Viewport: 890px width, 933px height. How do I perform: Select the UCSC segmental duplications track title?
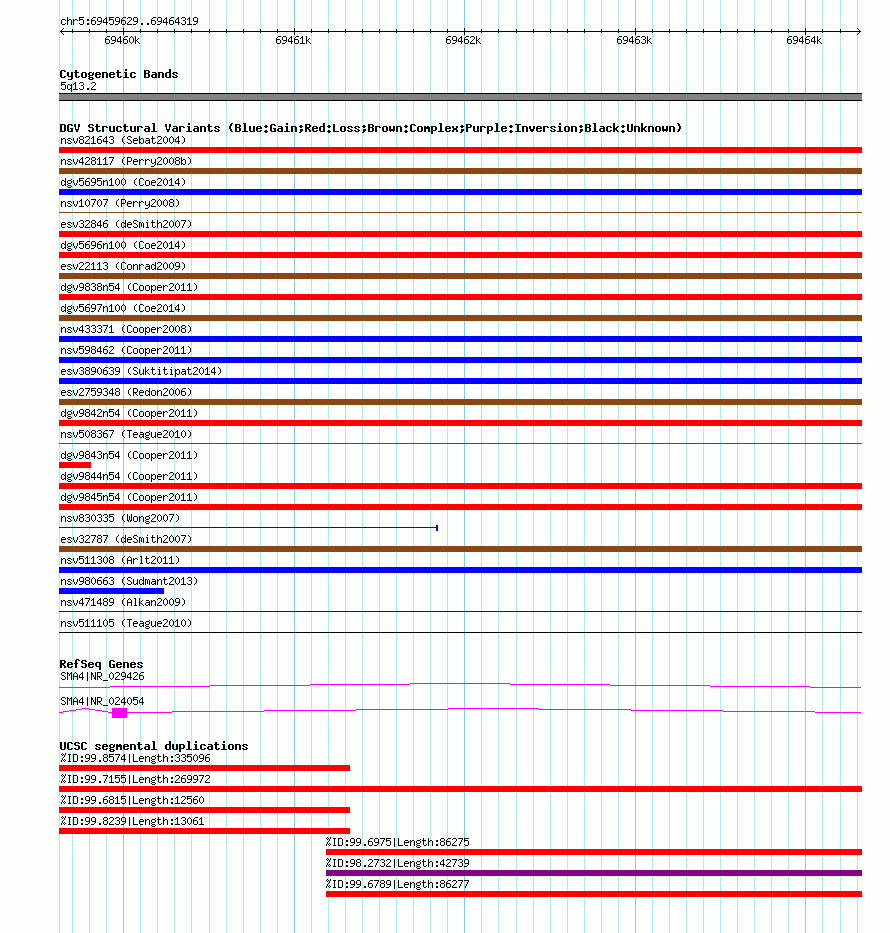pyautogui.click(x=154, y=746)
